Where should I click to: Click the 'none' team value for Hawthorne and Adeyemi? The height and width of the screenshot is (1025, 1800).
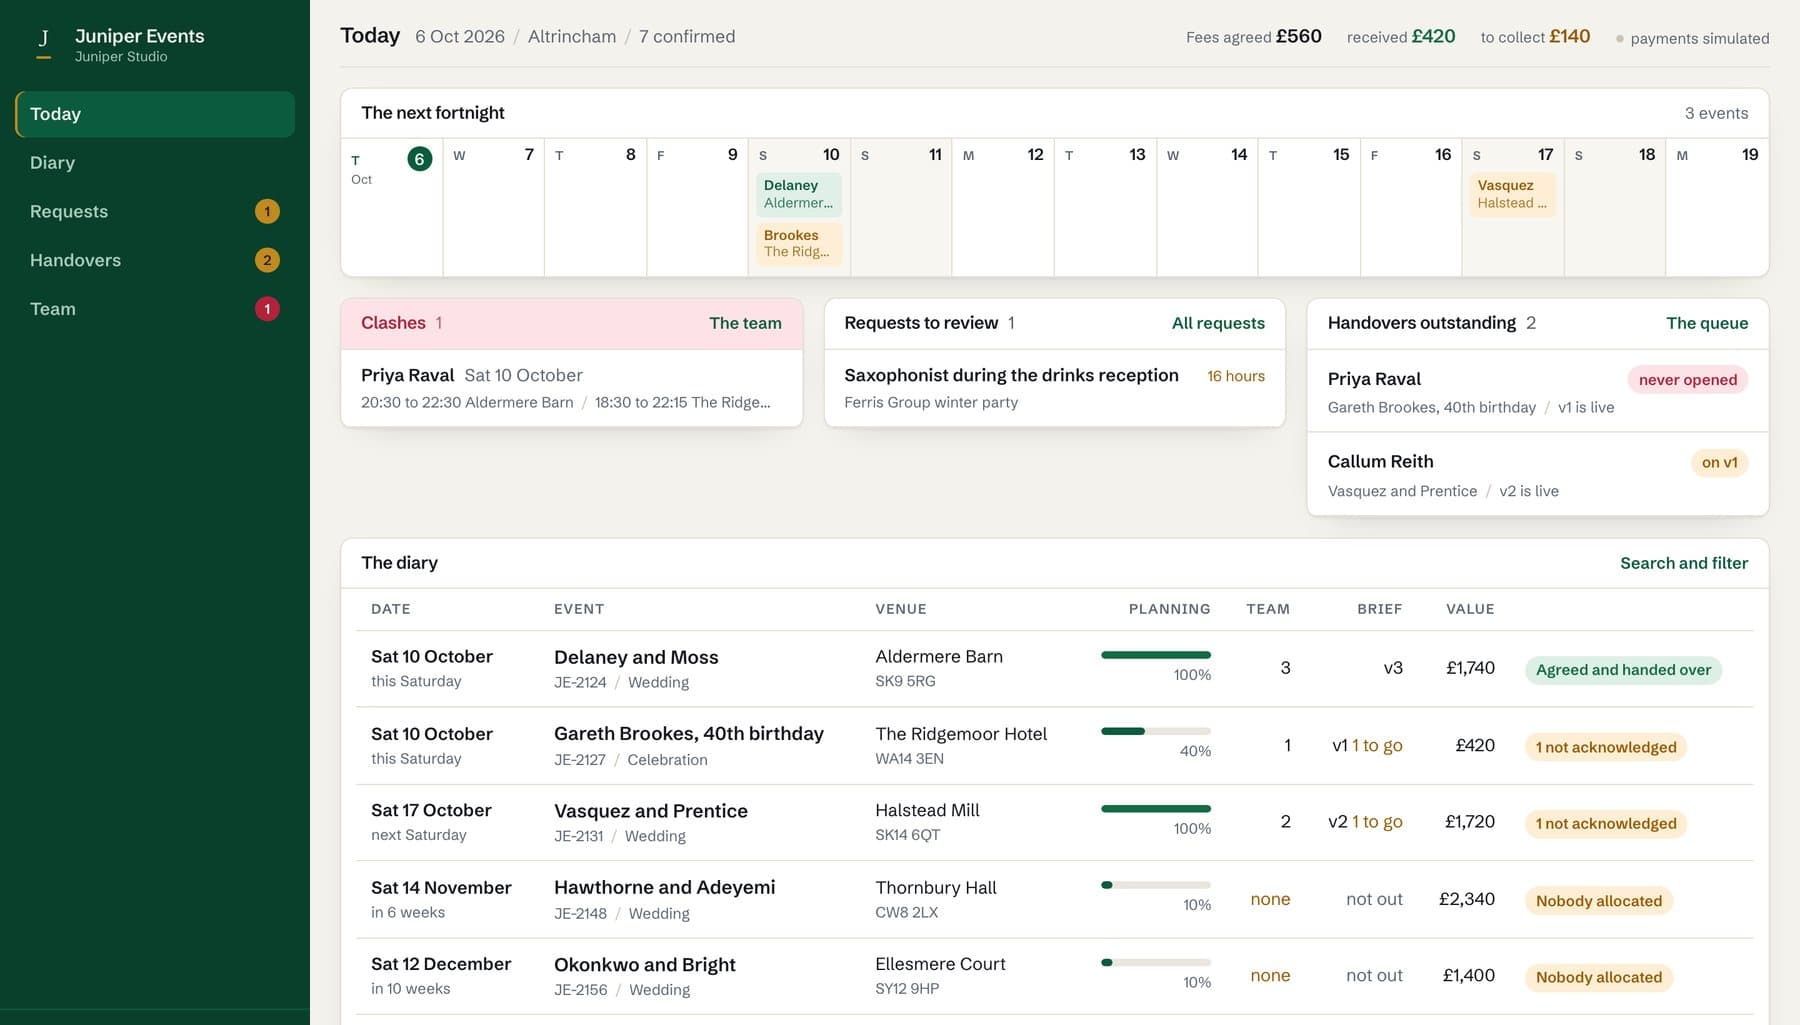coord(1270,899)
